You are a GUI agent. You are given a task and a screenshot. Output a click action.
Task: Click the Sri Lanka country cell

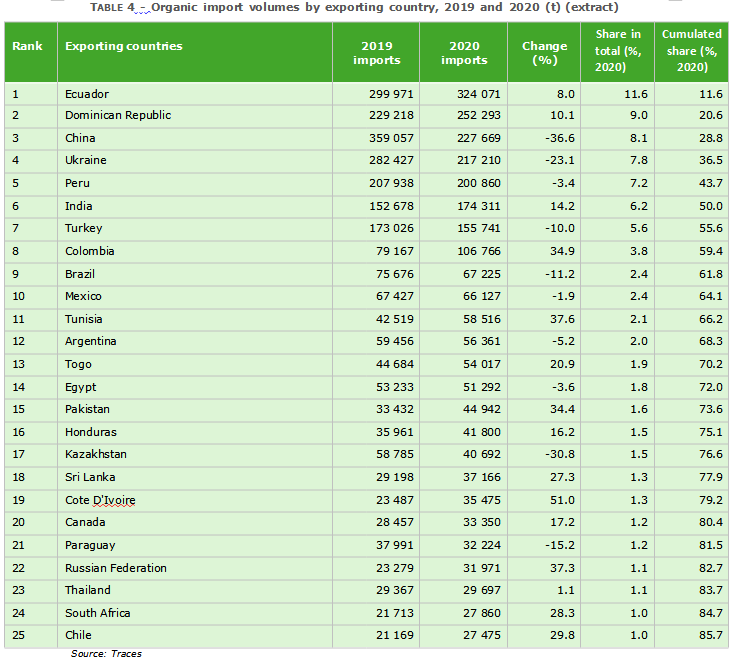tap(195, 478)
